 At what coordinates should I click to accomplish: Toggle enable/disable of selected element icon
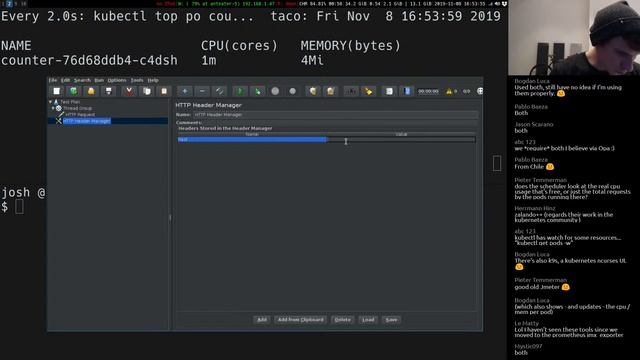point(220,91)
